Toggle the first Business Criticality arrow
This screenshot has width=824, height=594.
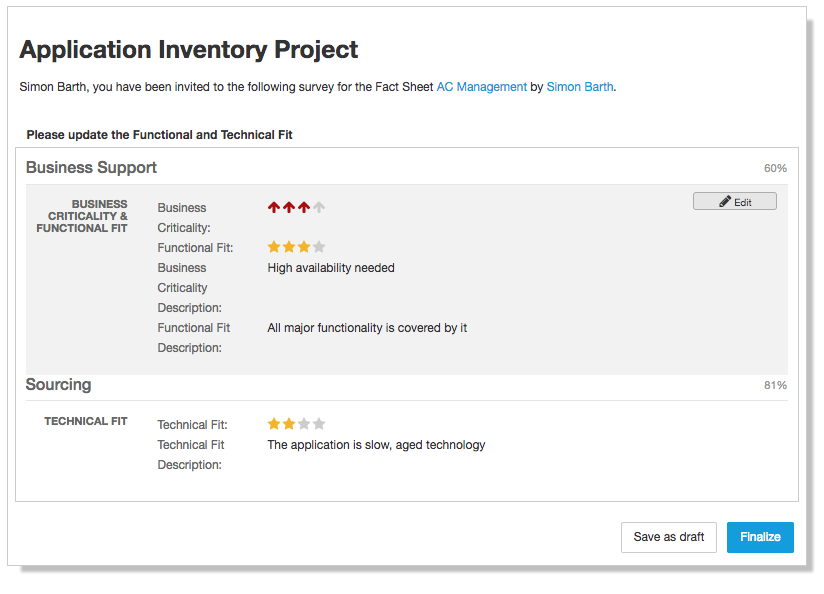273,207
